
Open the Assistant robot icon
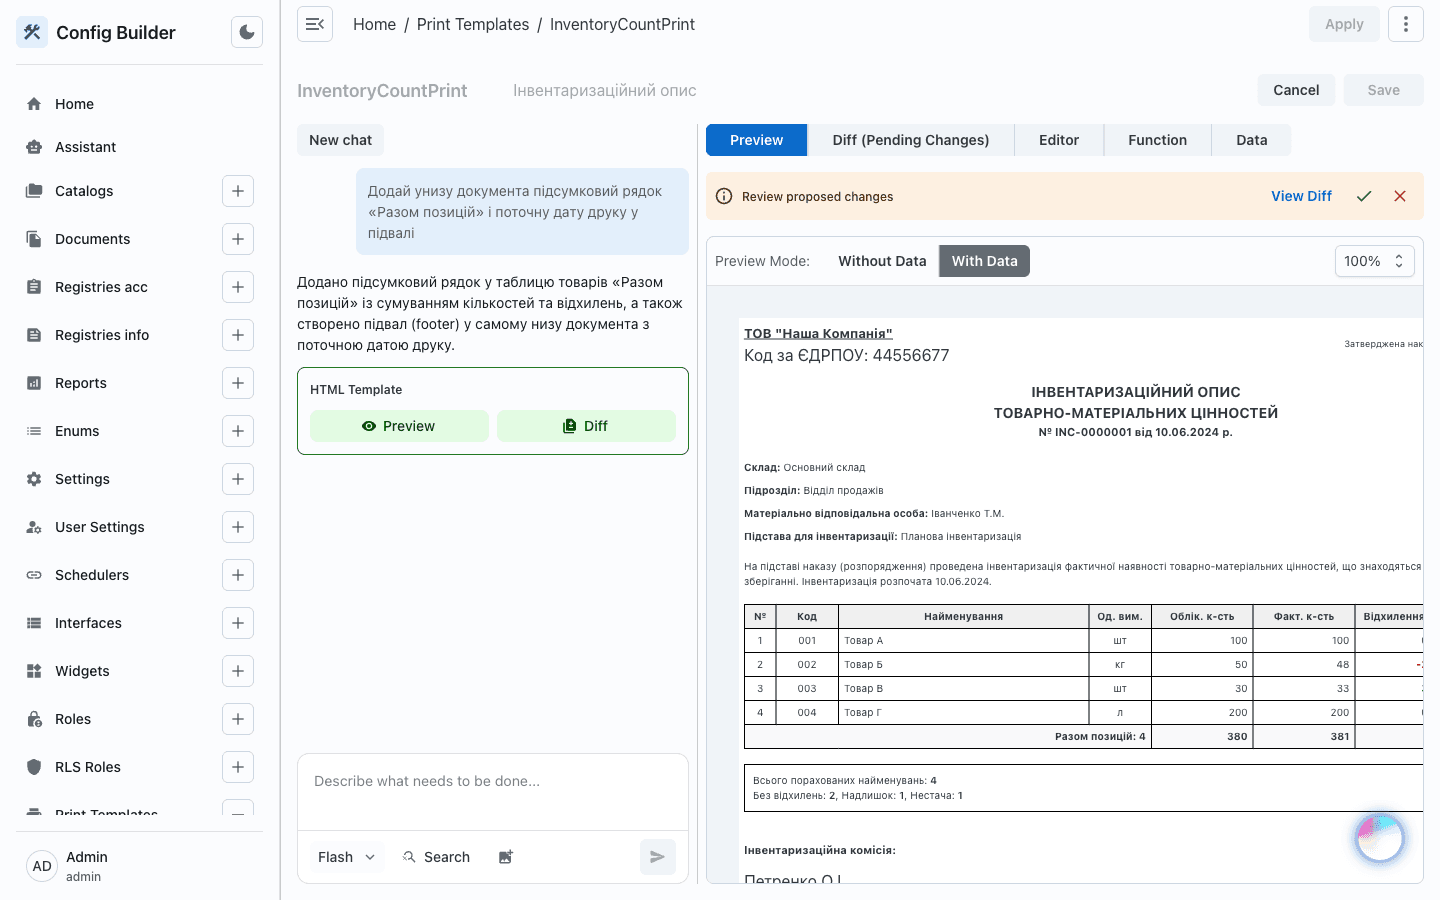[x=34, y=147]
